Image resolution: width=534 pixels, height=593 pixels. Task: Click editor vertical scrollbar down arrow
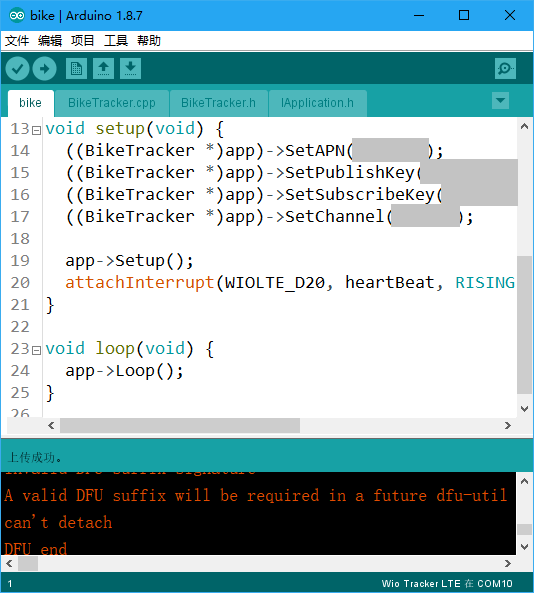tap(524, 408)
